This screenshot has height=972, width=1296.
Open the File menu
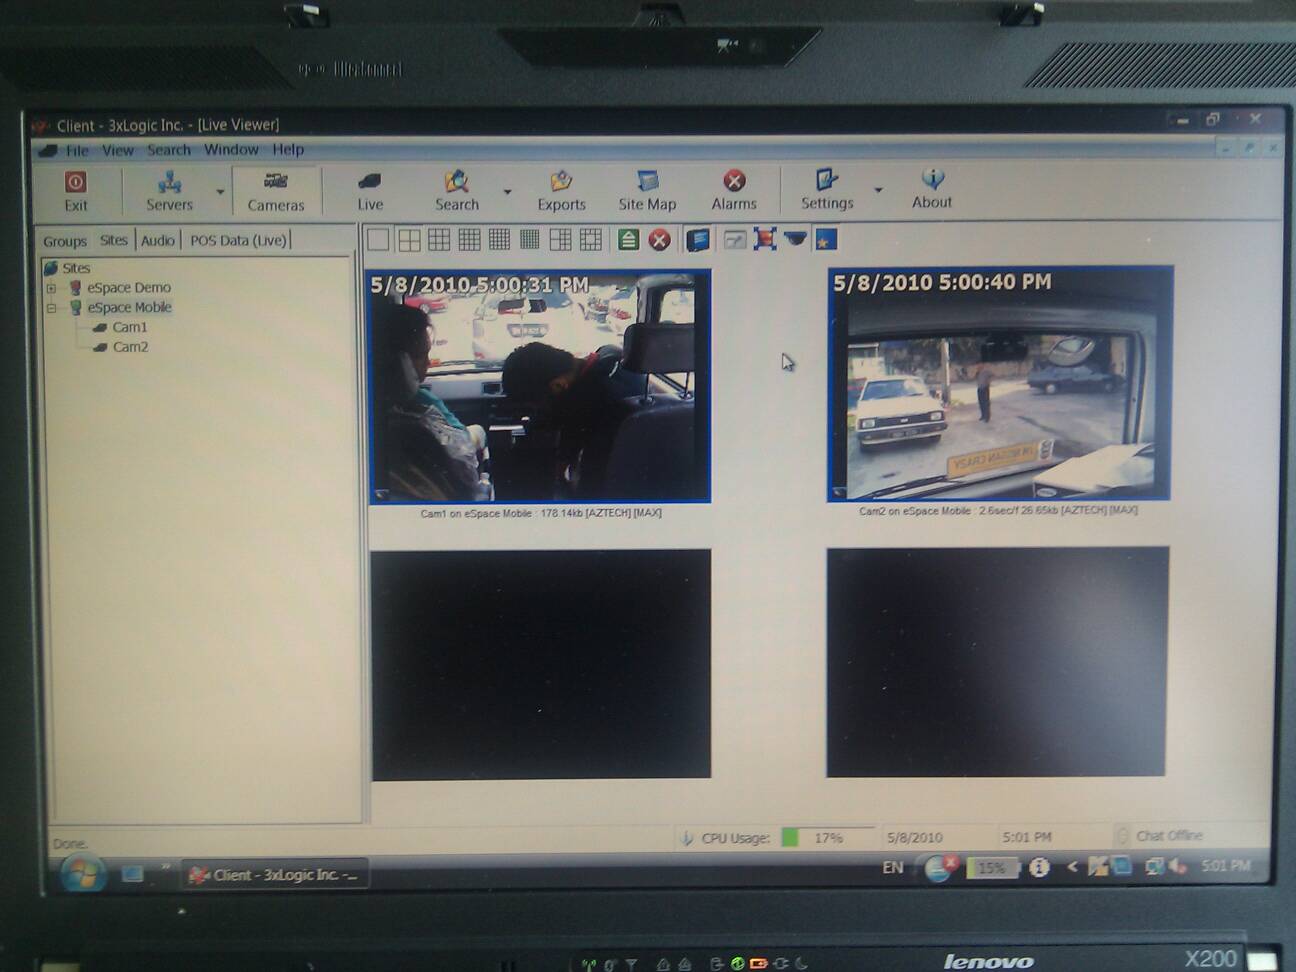pyautogui.click(x=77, y=151)
